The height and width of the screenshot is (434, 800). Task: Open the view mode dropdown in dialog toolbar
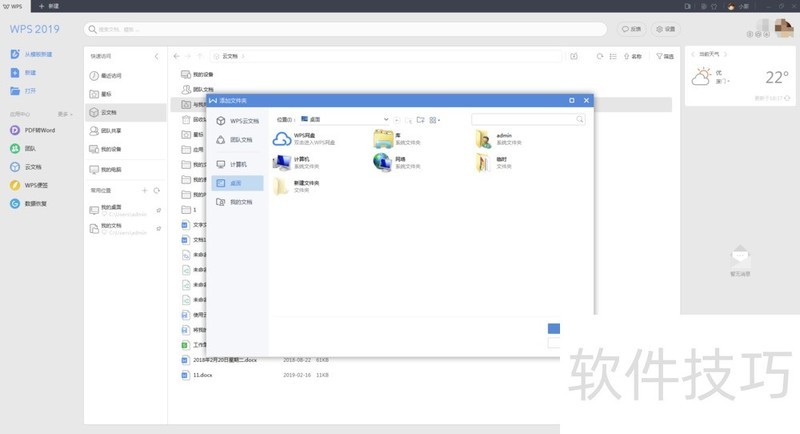[435, 120]
